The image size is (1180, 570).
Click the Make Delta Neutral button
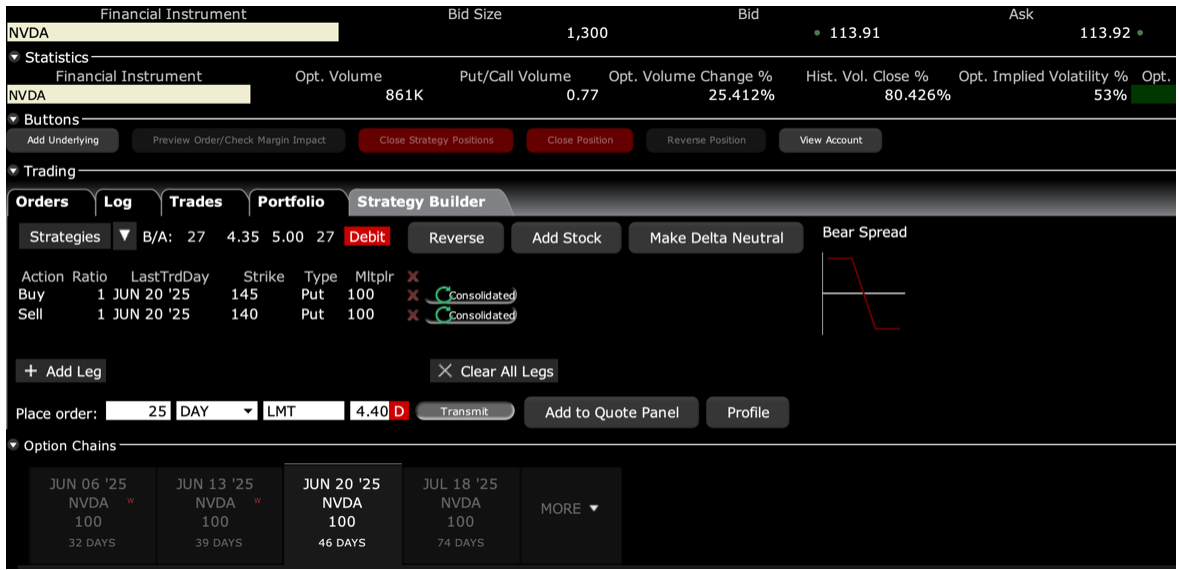[716, 238]
